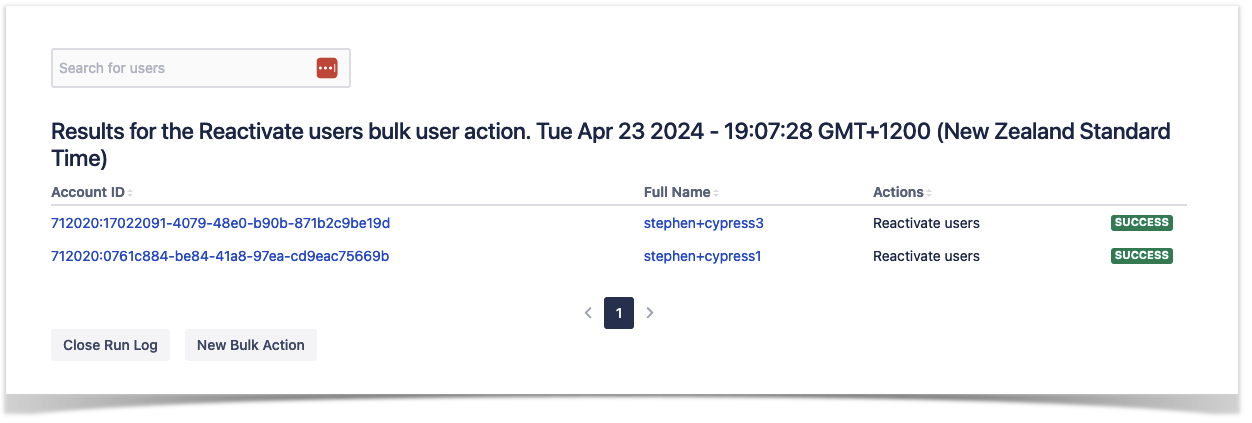The width and height of the screenshot is (1252, 423).
Task: Click the Account ID column header
Action: tap(87, 192)
